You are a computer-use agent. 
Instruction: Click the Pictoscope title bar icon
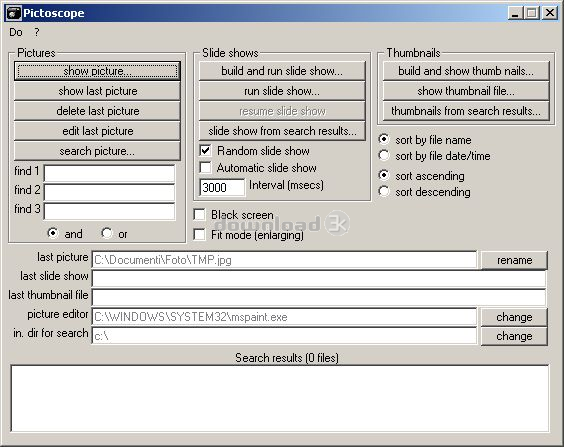[x=14, y=13]
